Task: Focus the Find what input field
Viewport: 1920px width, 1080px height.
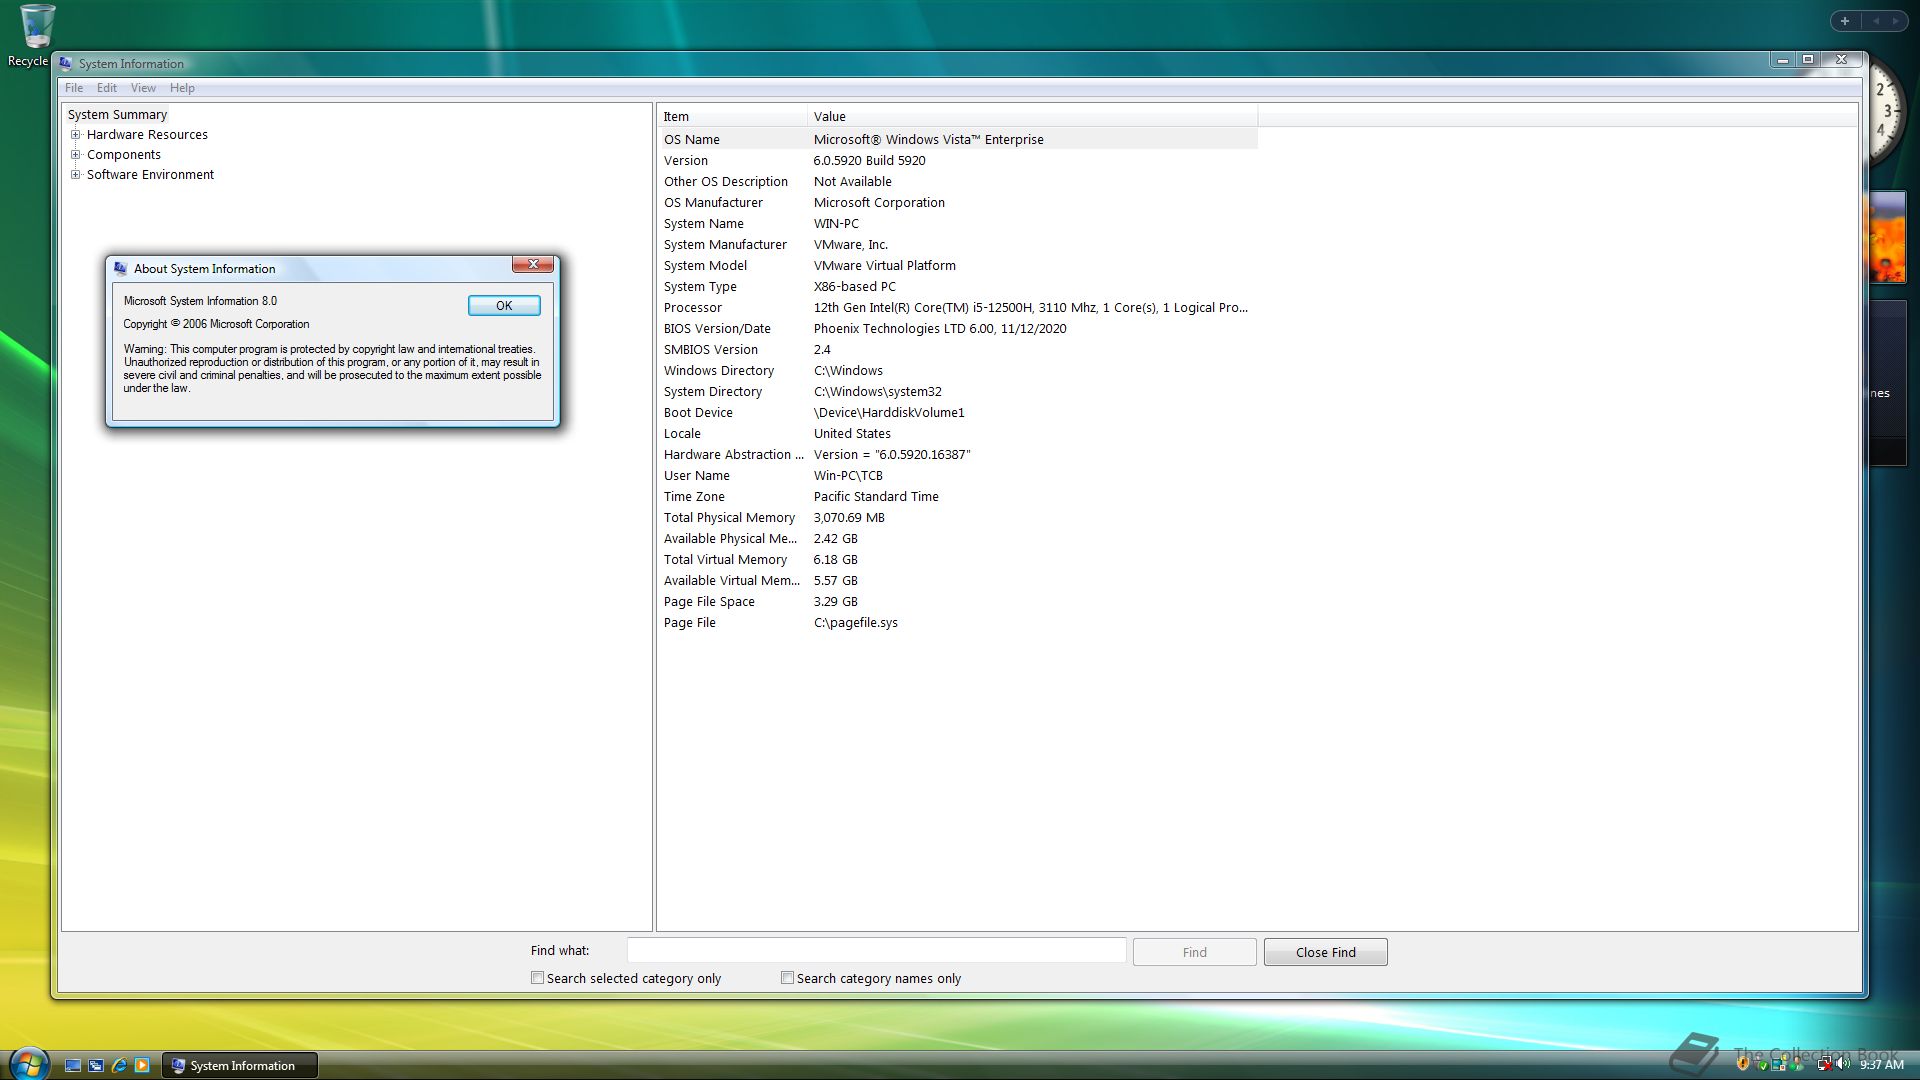Action: coord(876,950)
